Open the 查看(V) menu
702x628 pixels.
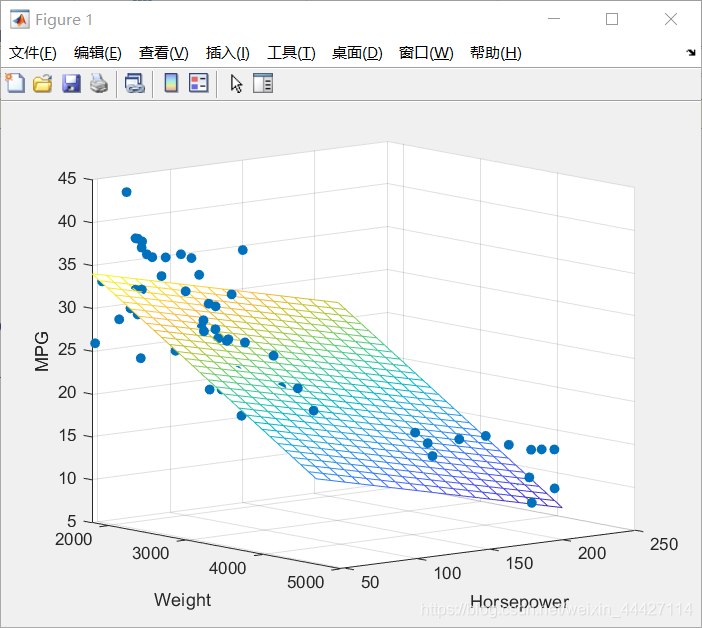163,53
